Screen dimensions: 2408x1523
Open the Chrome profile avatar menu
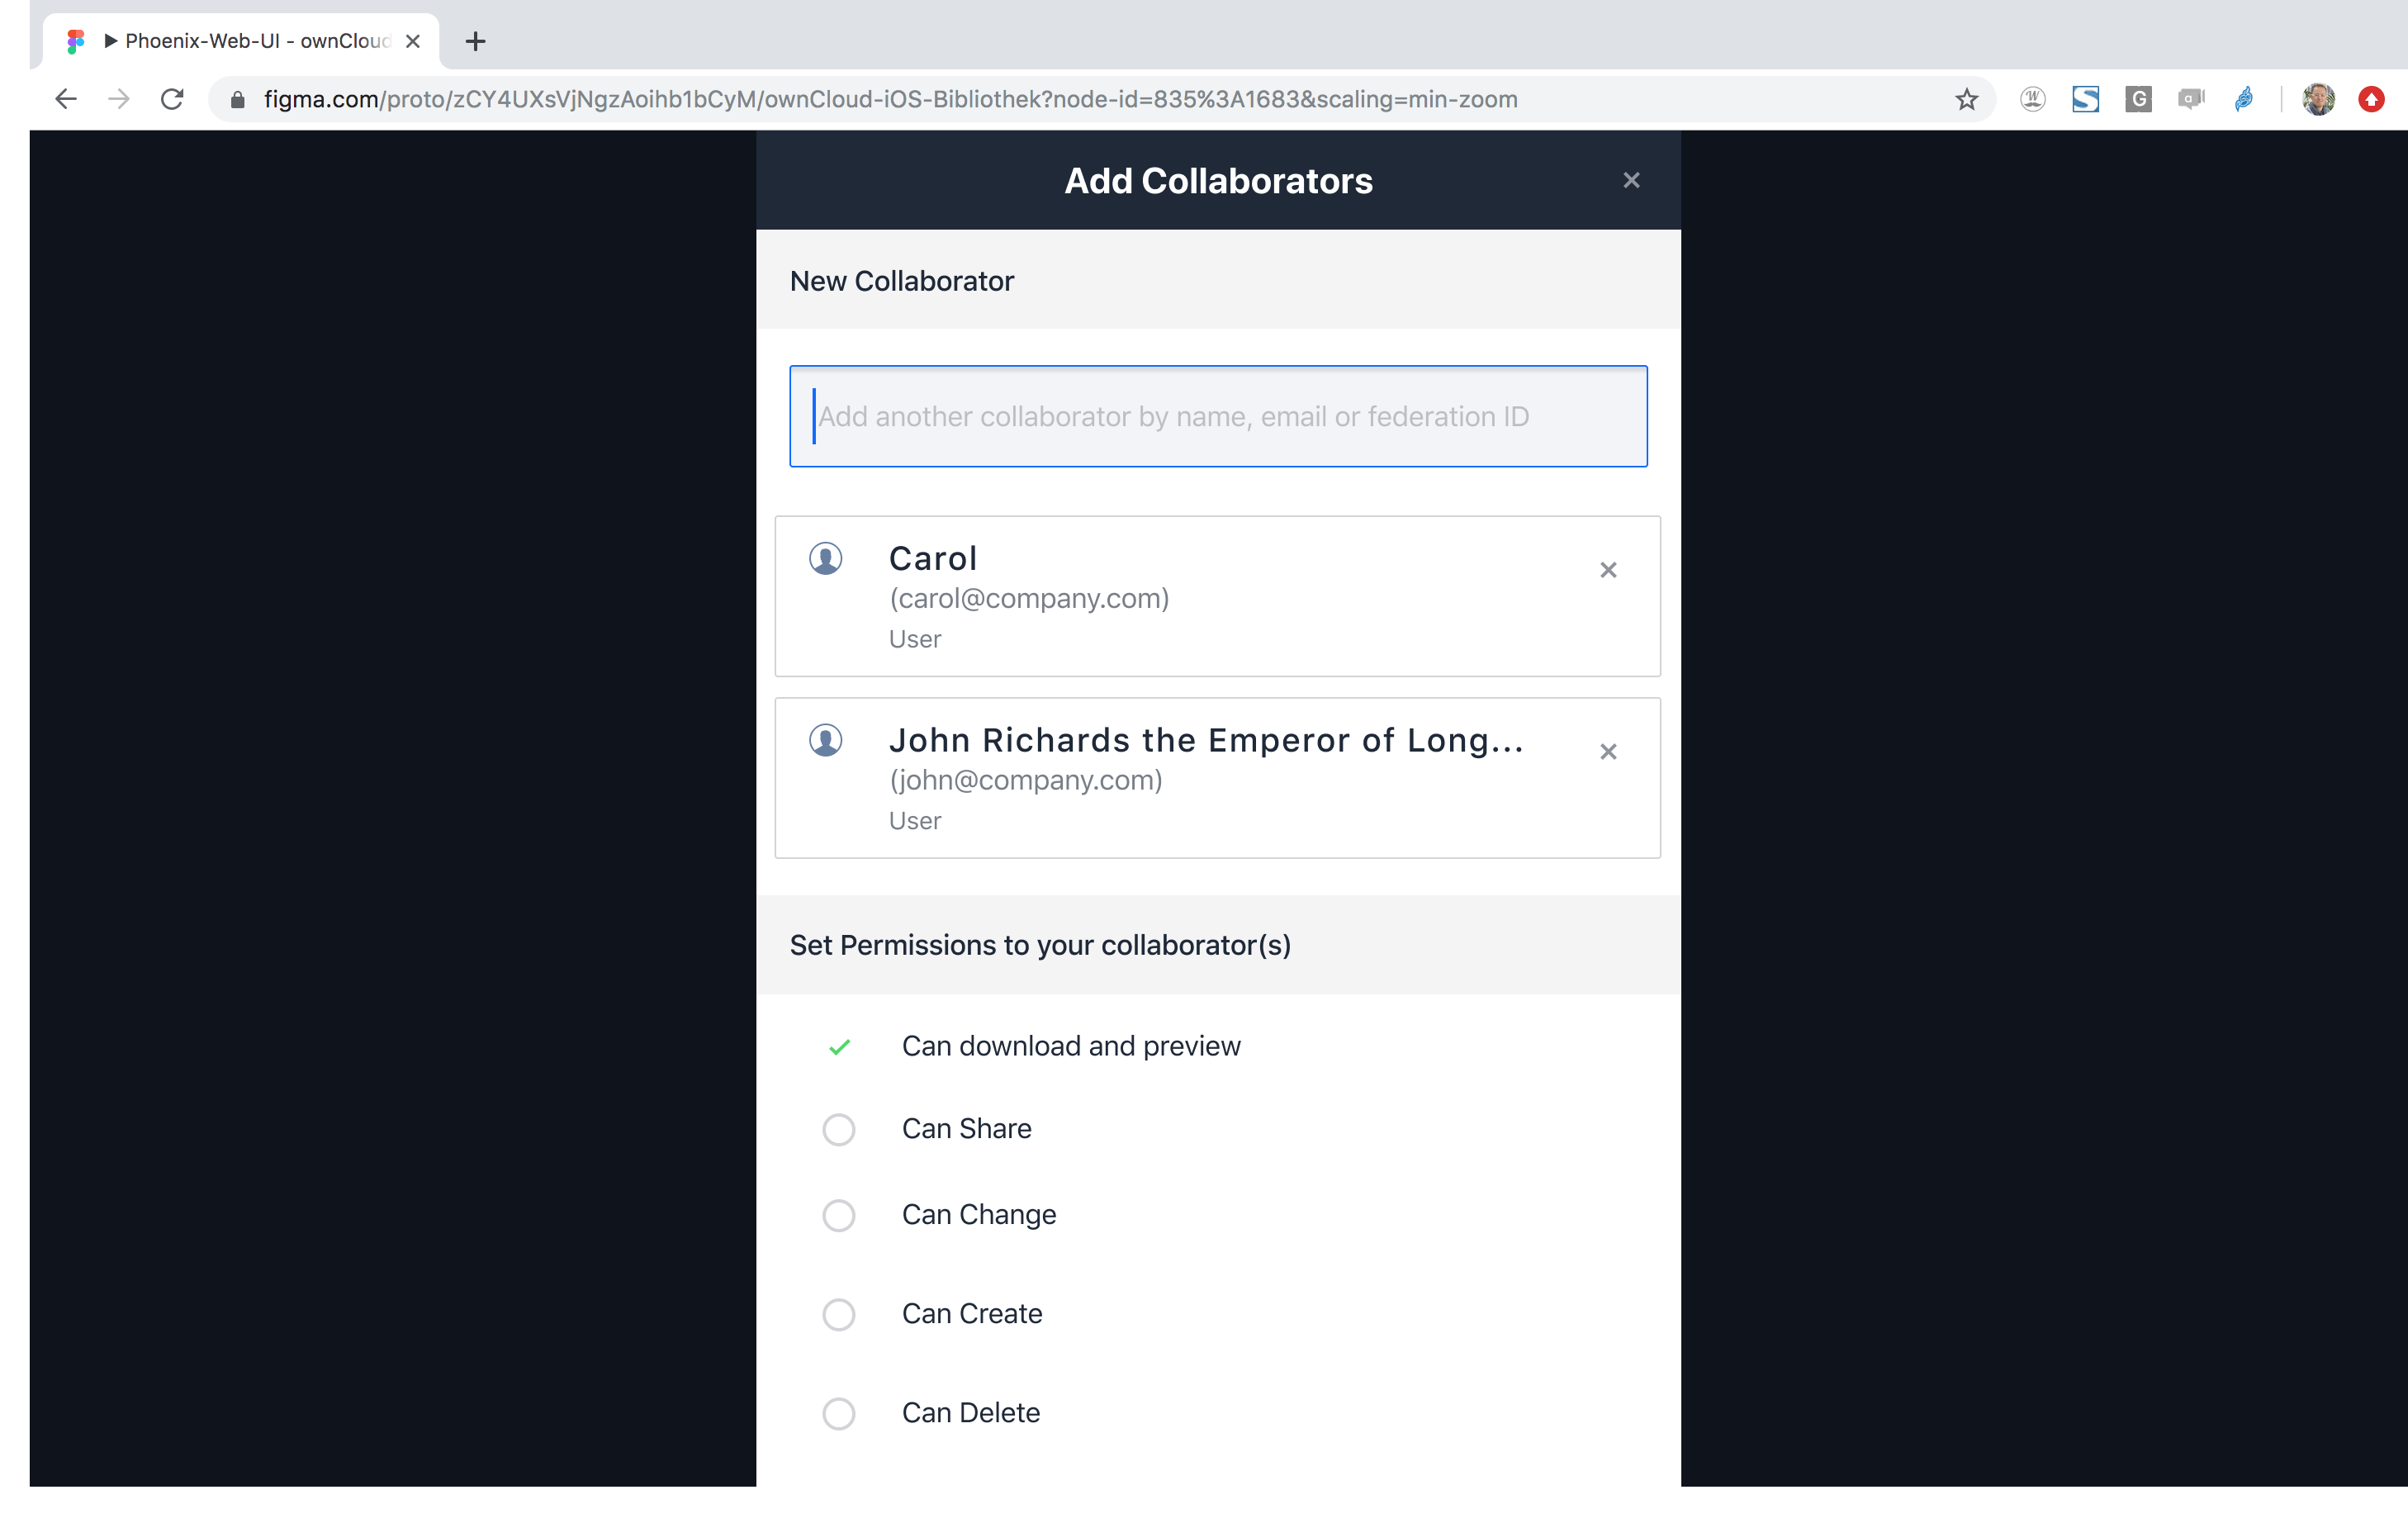tap(2318, 99)
